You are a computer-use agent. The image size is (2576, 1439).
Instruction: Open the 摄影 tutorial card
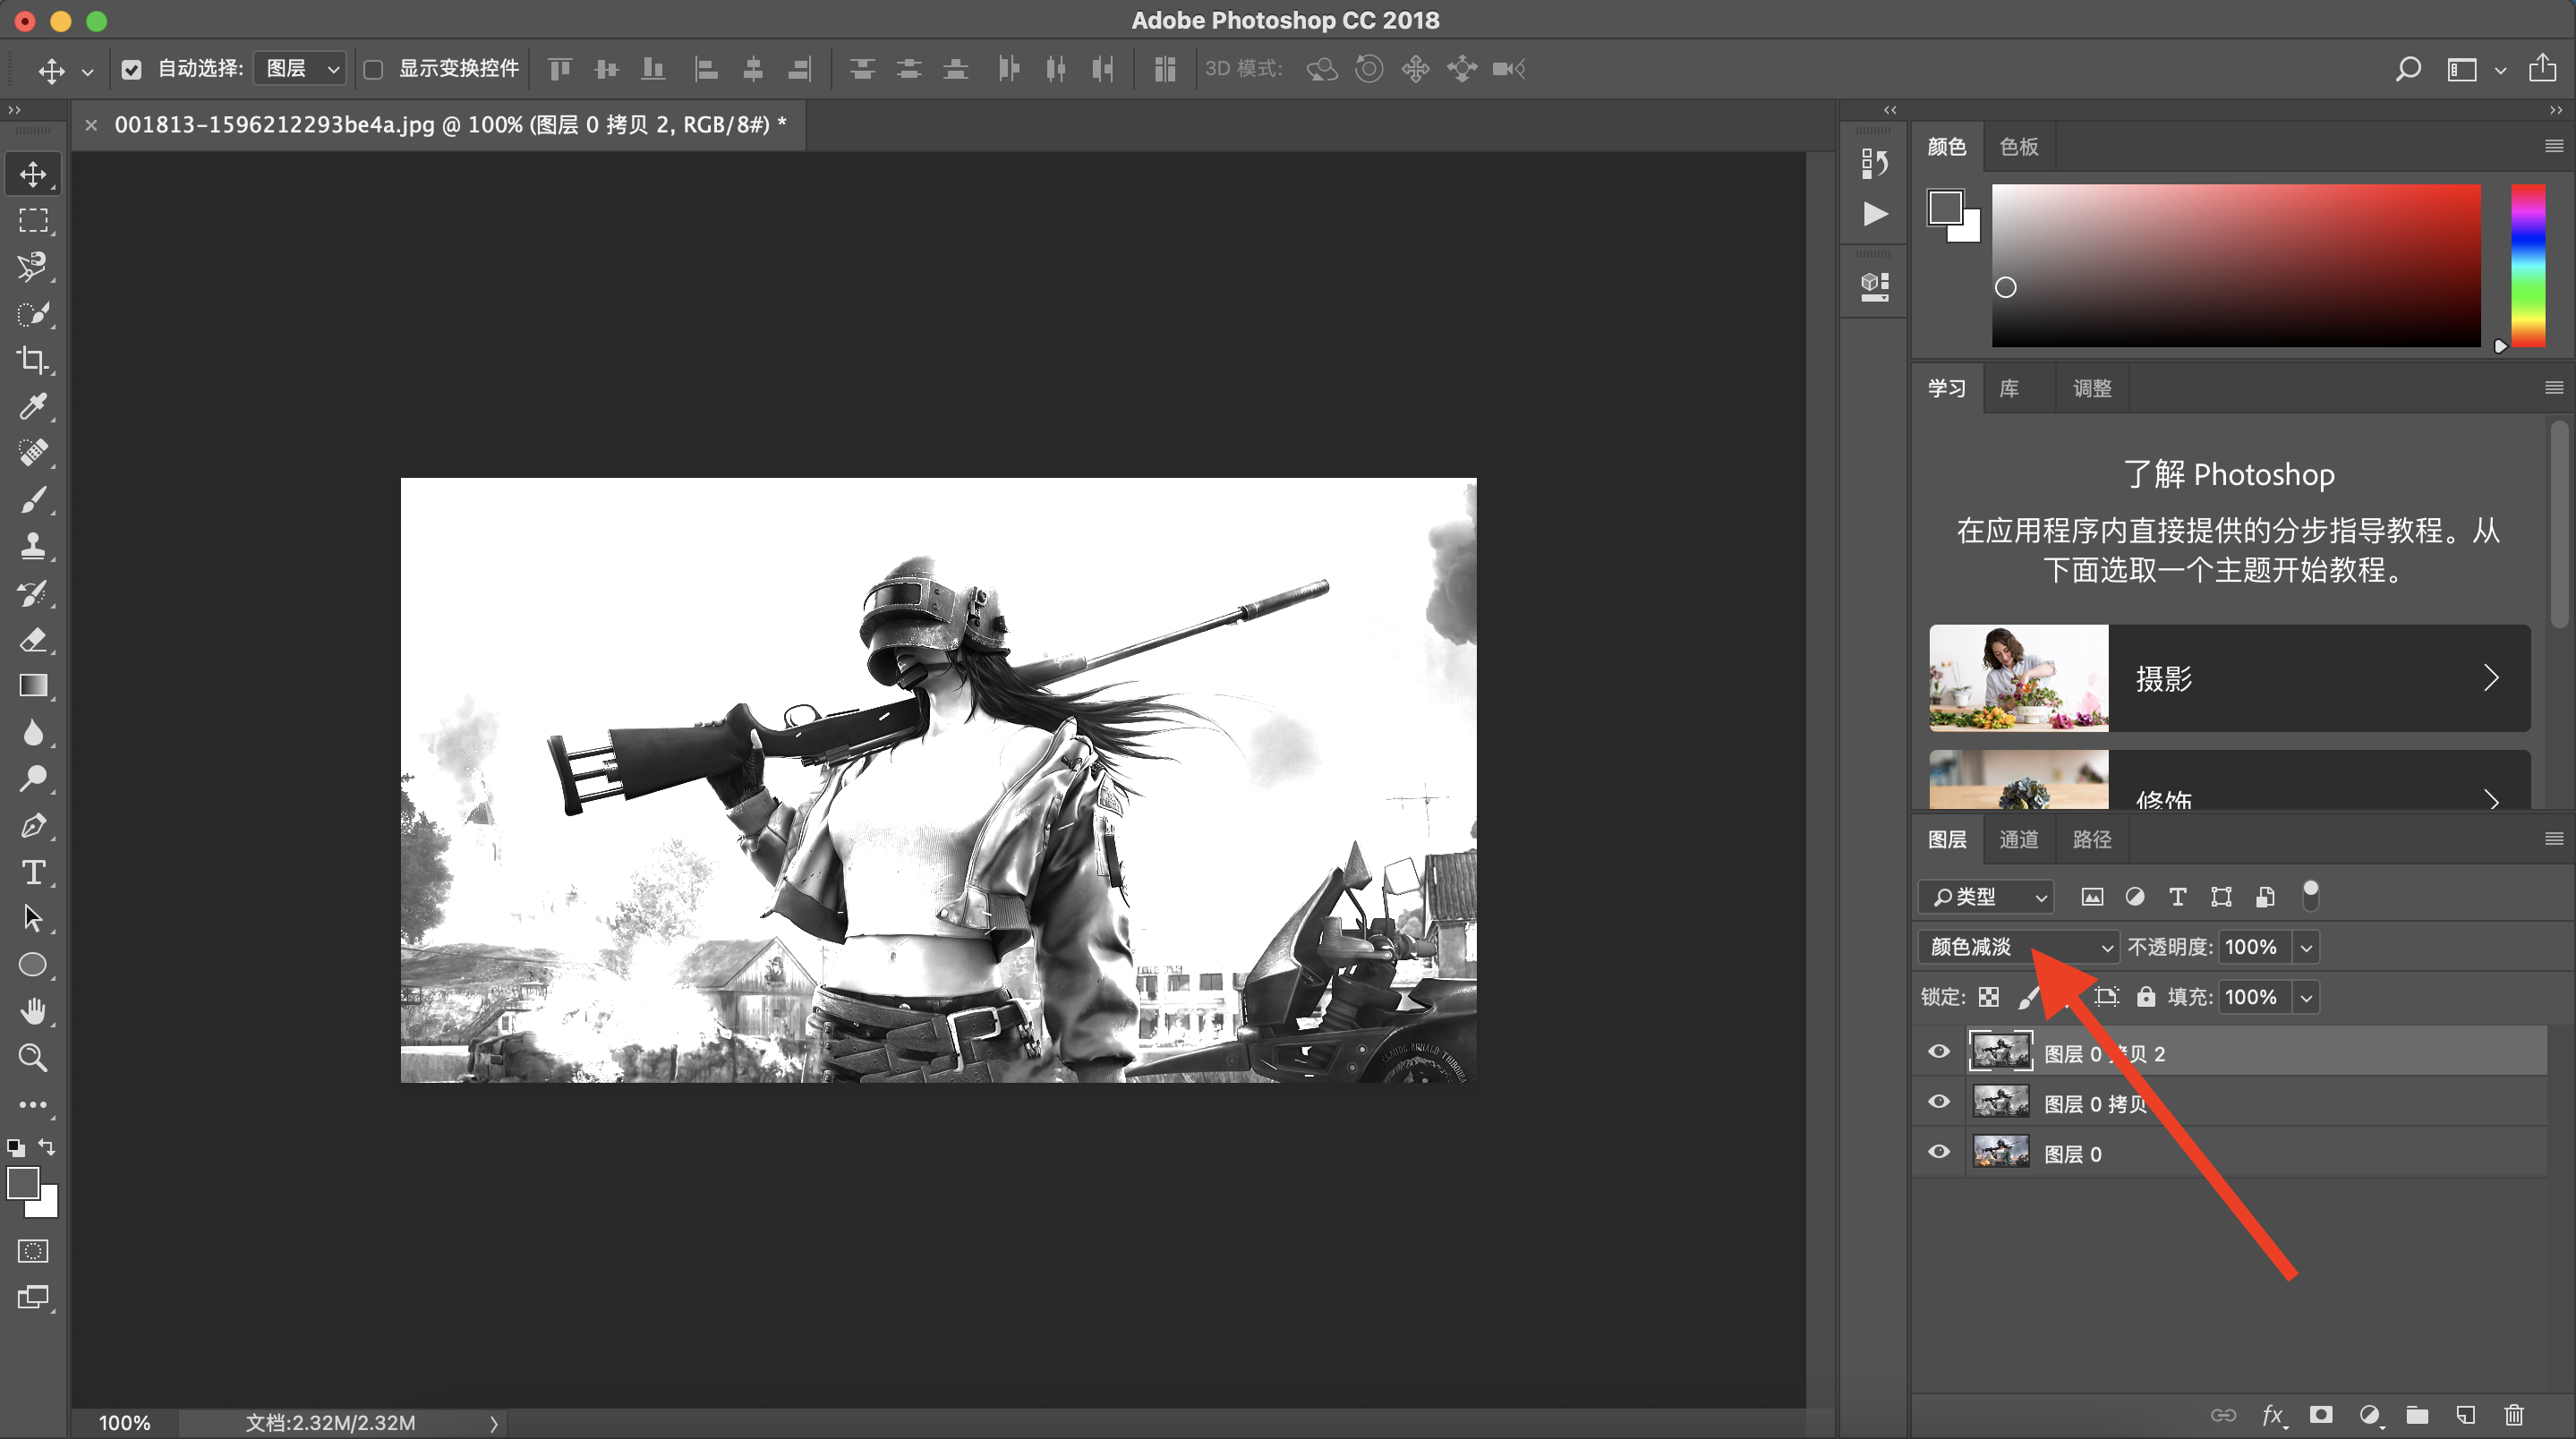coord(2229,678)
